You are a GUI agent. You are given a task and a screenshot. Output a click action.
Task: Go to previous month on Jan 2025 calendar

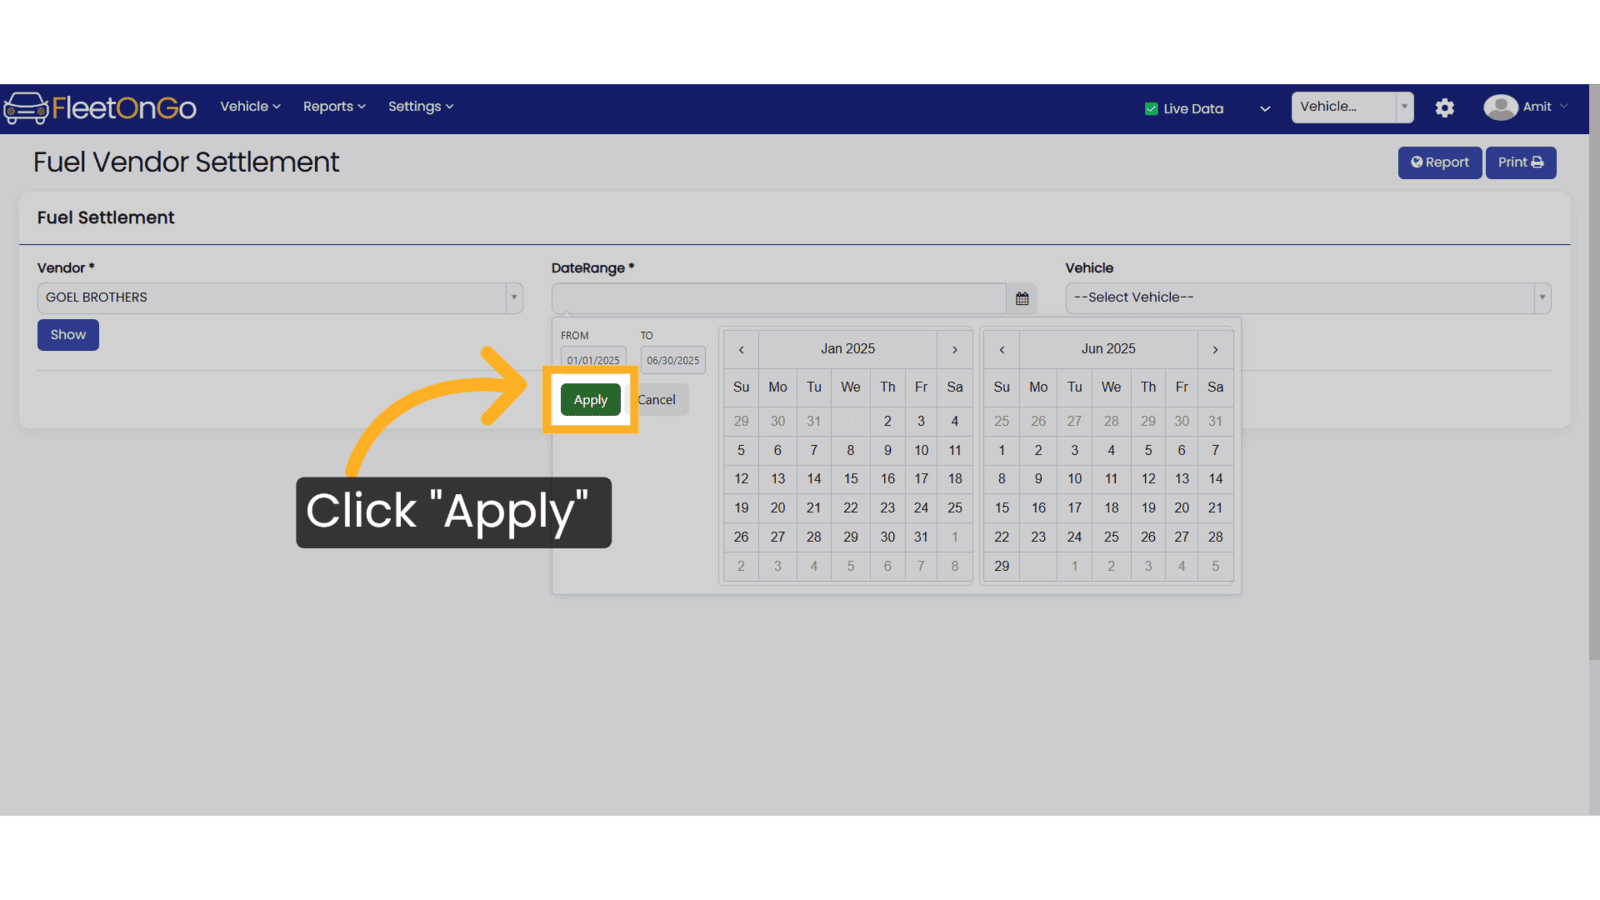pyautogui.click(x=741, y=349)
